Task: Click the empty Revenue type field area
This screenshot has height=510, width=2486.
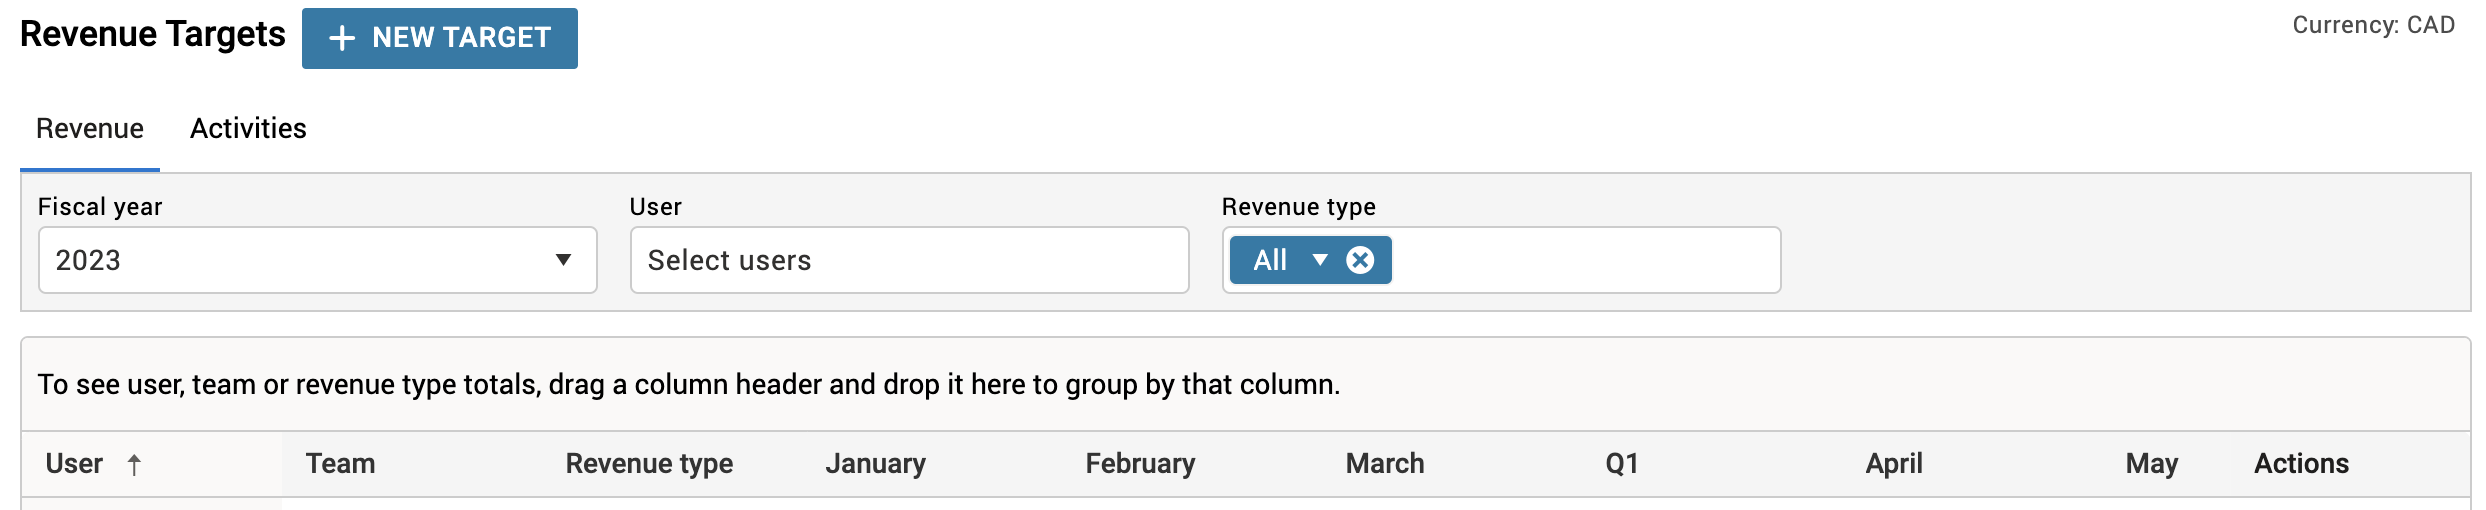Action: 1585,260
